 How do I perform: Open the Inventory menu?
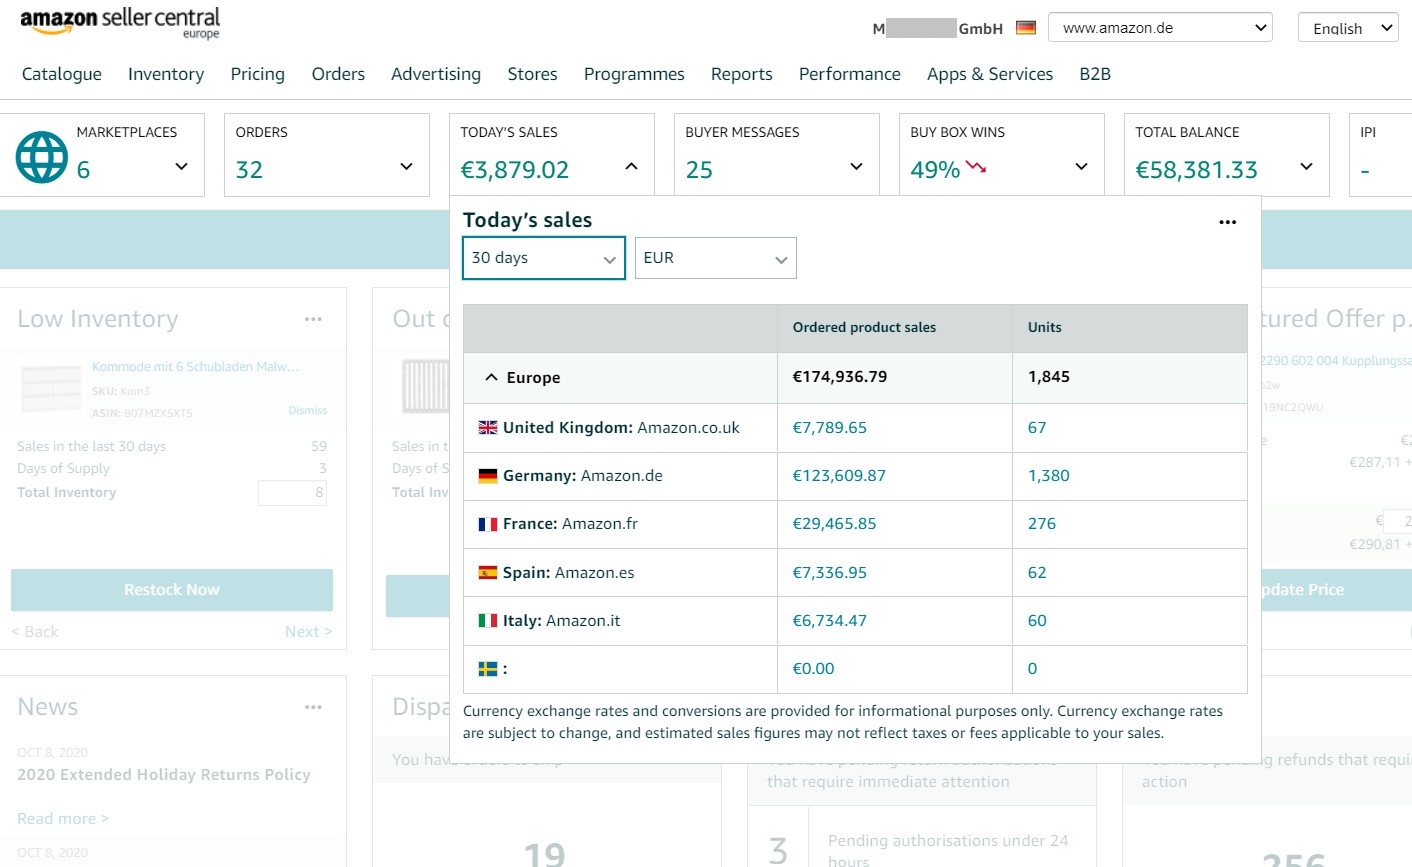(x=166, y=74)
